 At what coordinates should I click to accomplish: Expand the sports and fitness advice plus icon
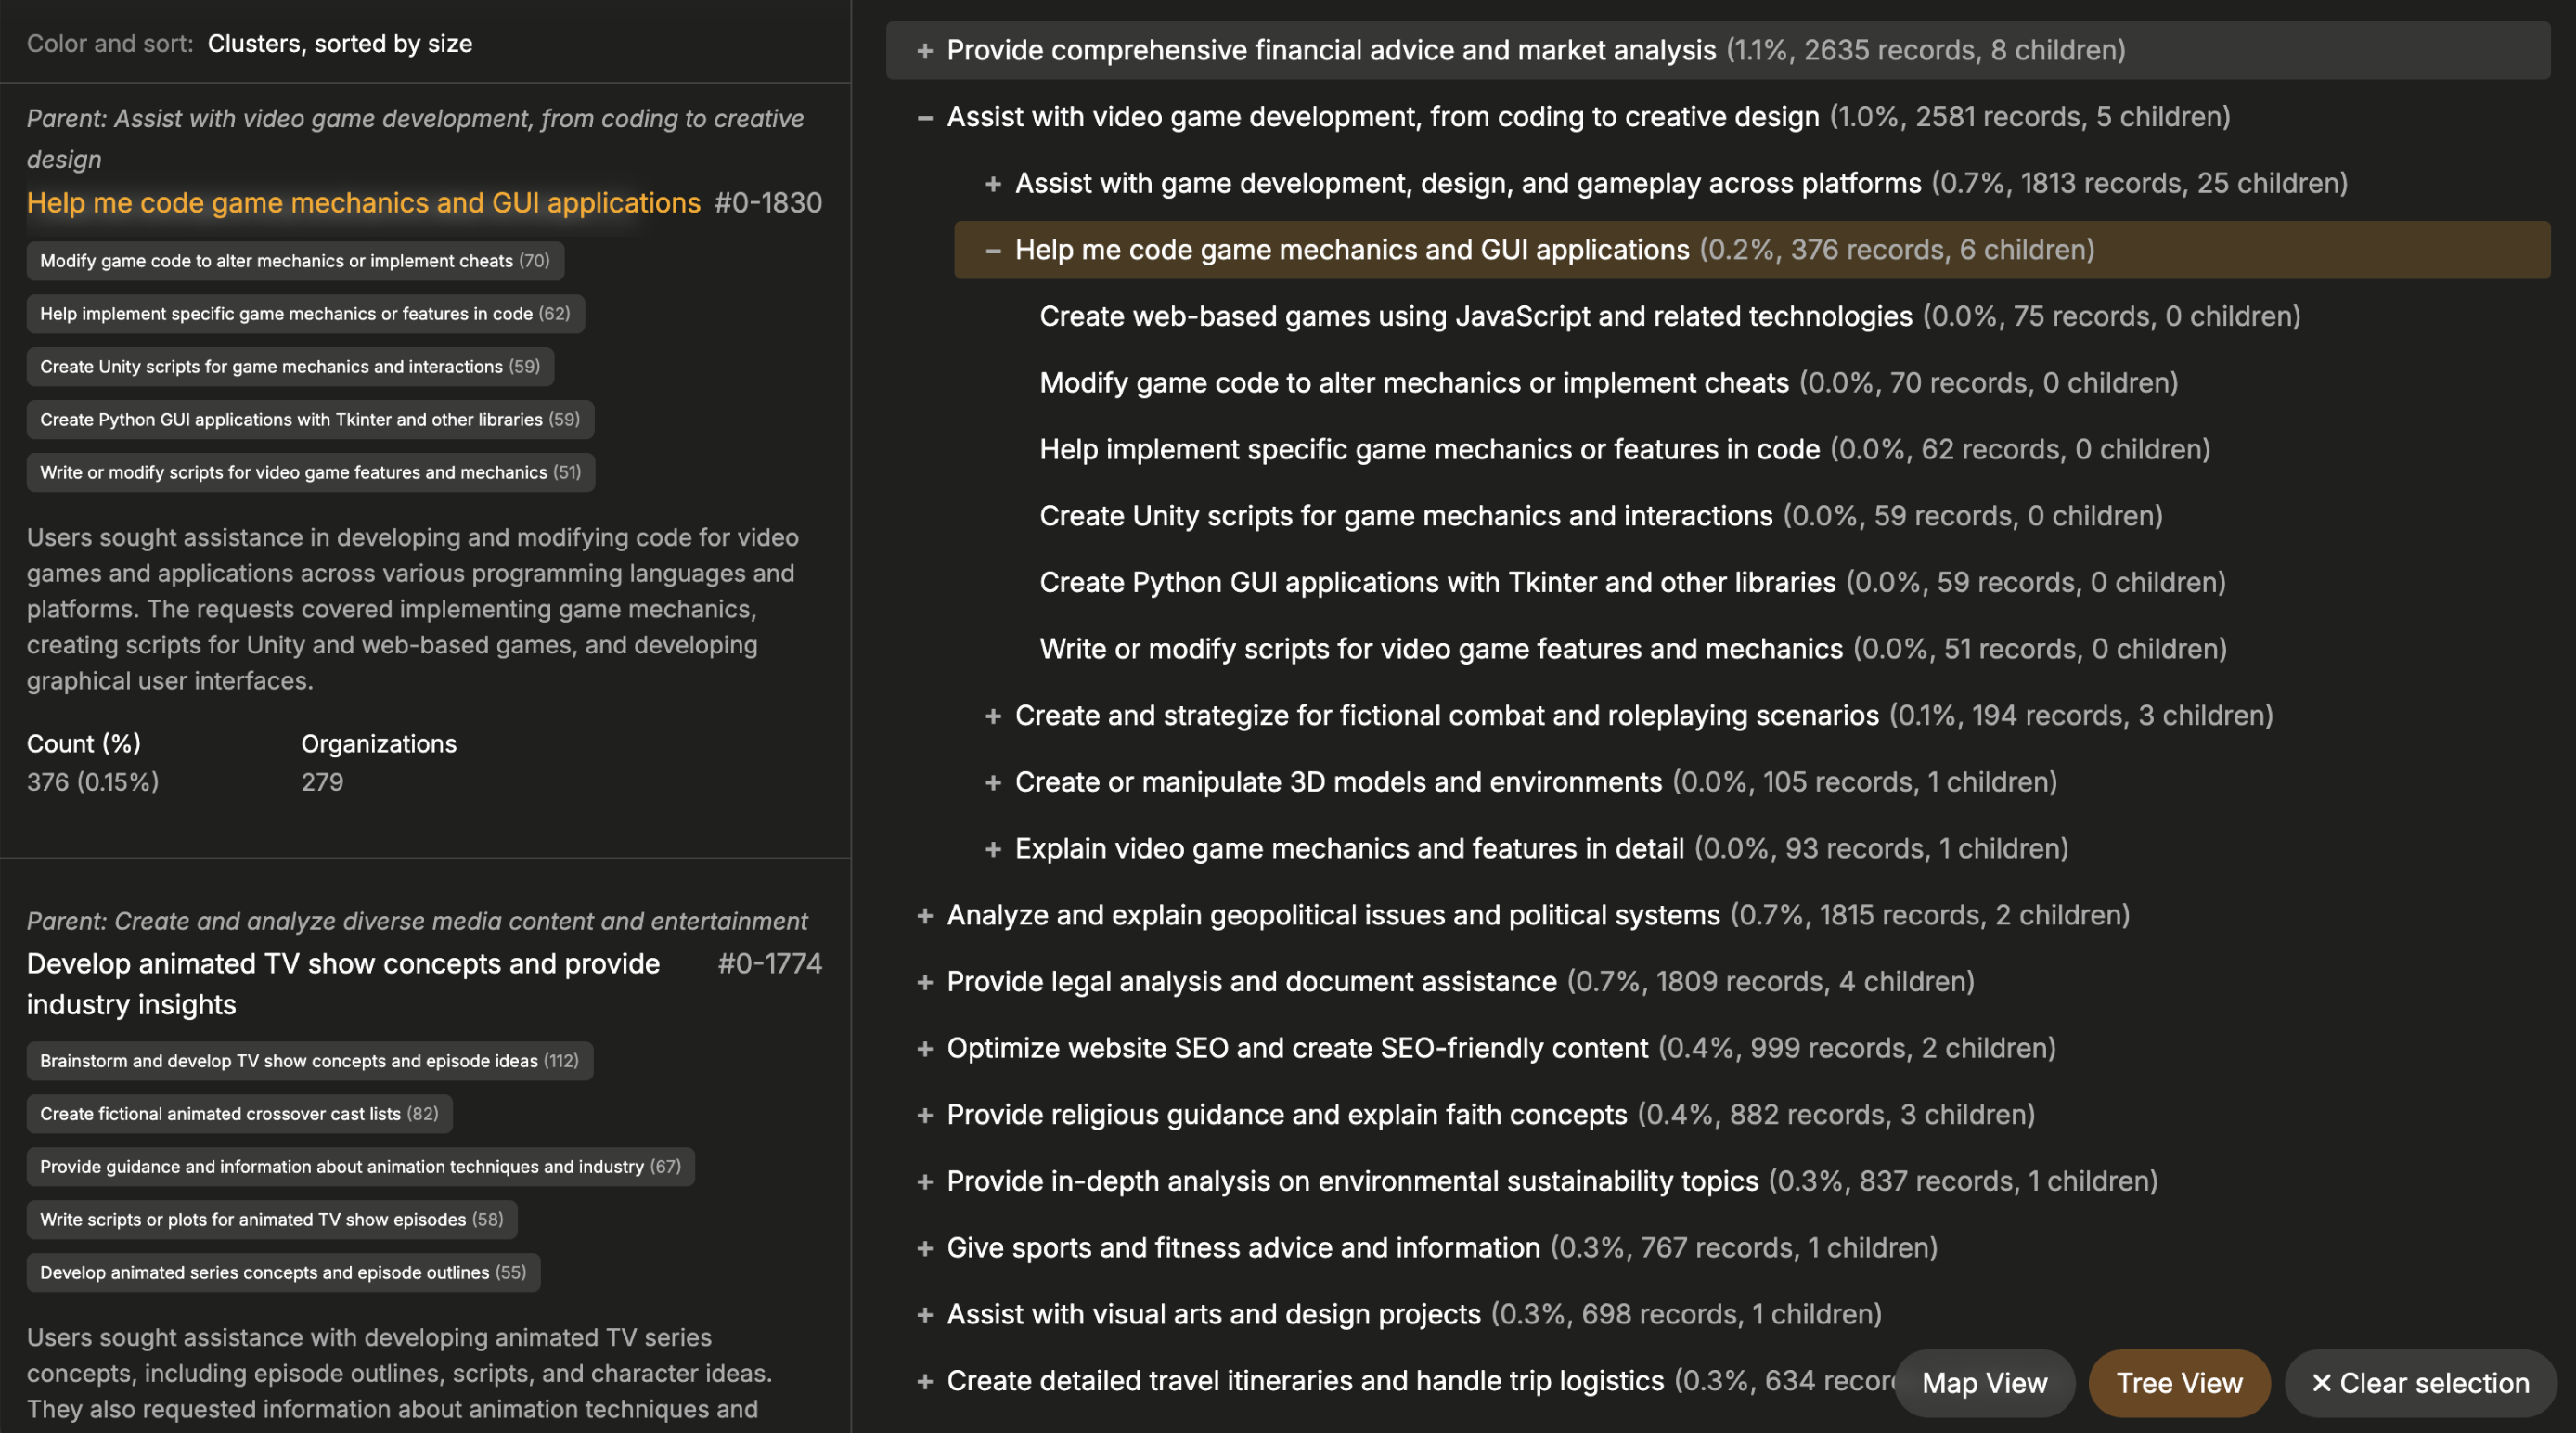(925, 1248)
